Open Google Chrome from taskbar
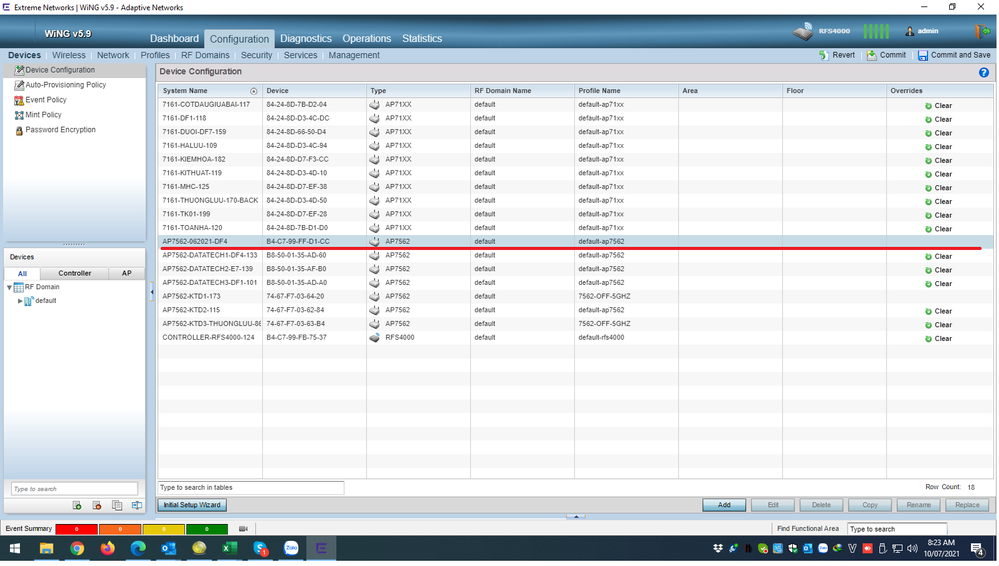This screenshot has height=566, width=999. pyautogui.click(x=77, y=549)
